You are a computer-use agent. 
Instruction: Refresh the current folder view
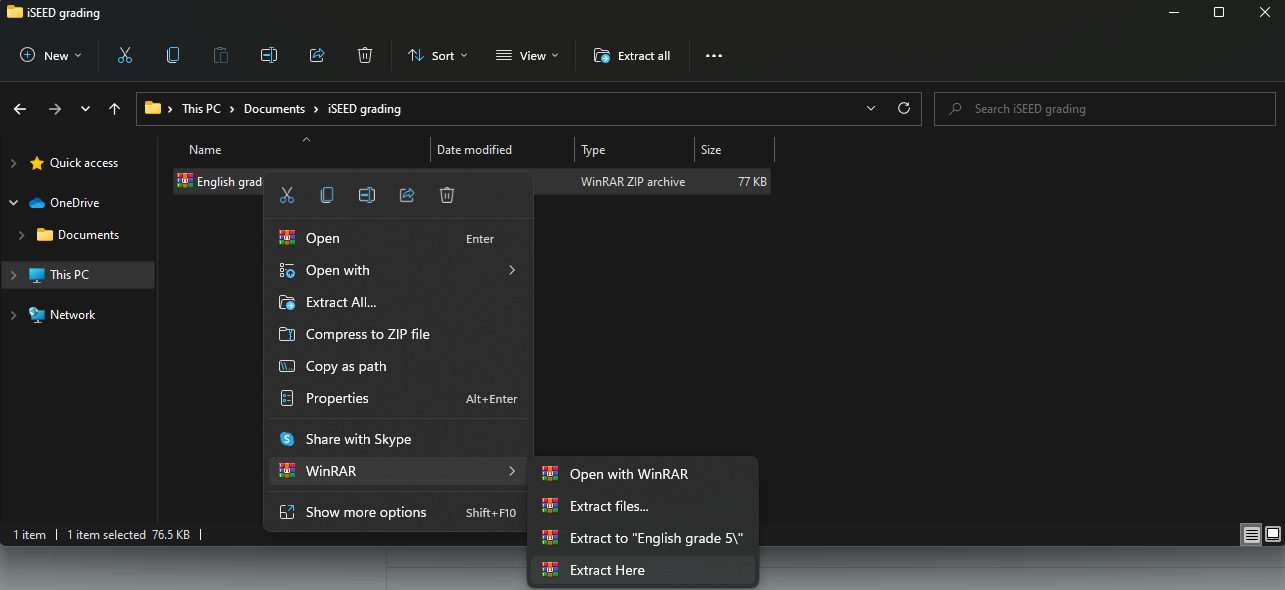tap(904, 109)
